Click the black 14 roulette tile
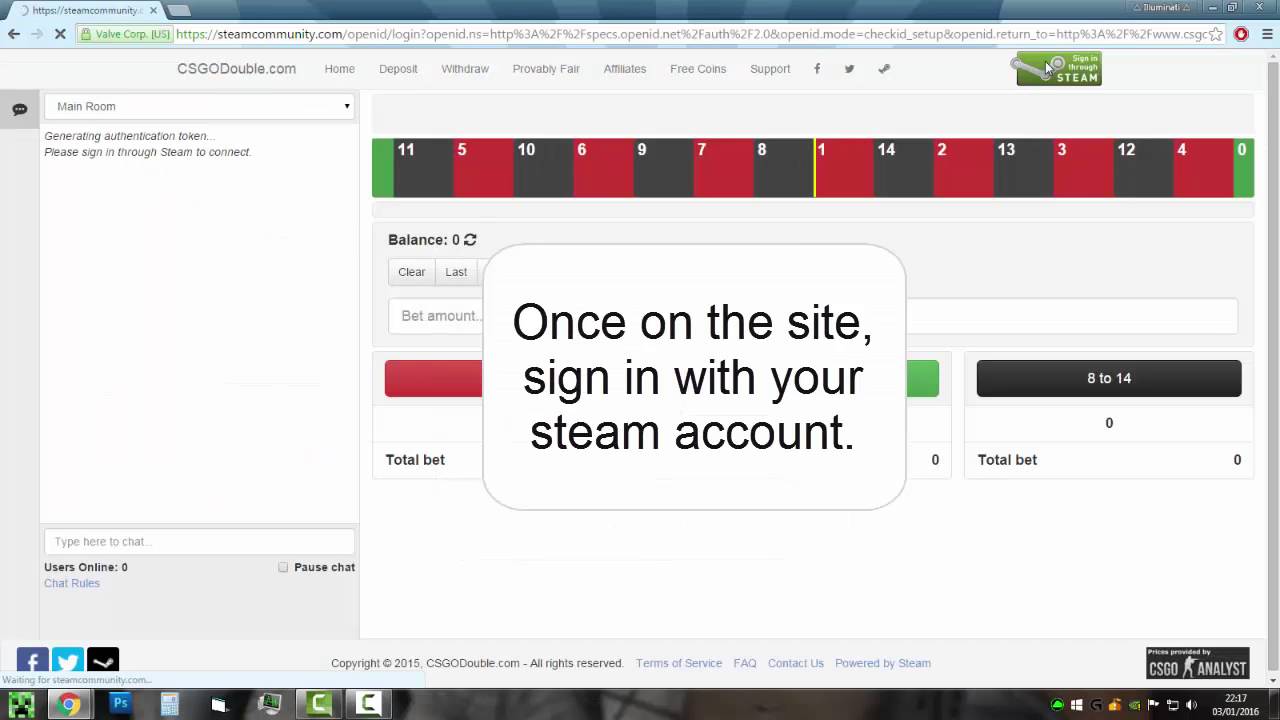The width and height of the screenshot is (1280, 720). 904,168
